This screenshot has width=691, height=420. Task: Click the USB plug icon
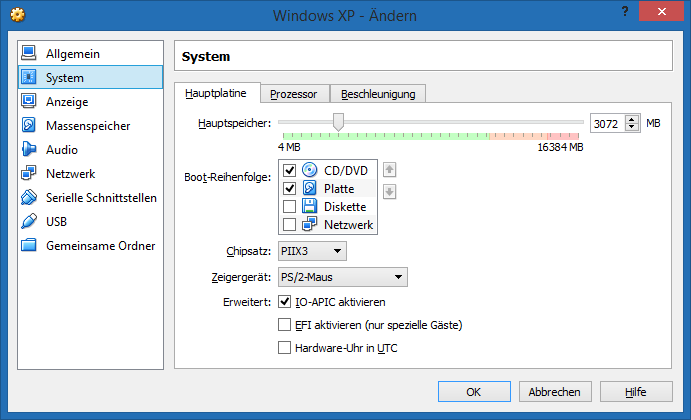point(29,221)
